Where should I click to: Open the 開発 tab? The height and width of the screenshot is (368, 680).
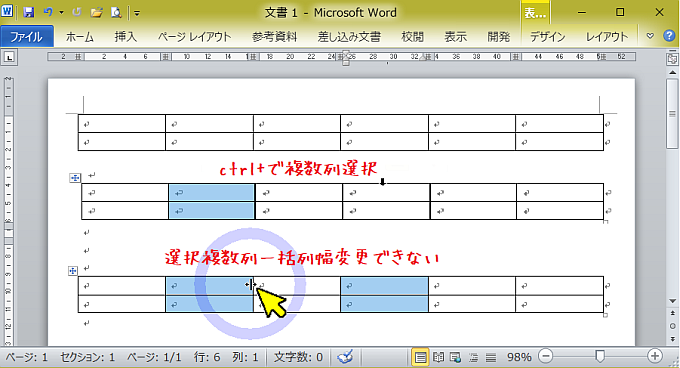(499, 37)
